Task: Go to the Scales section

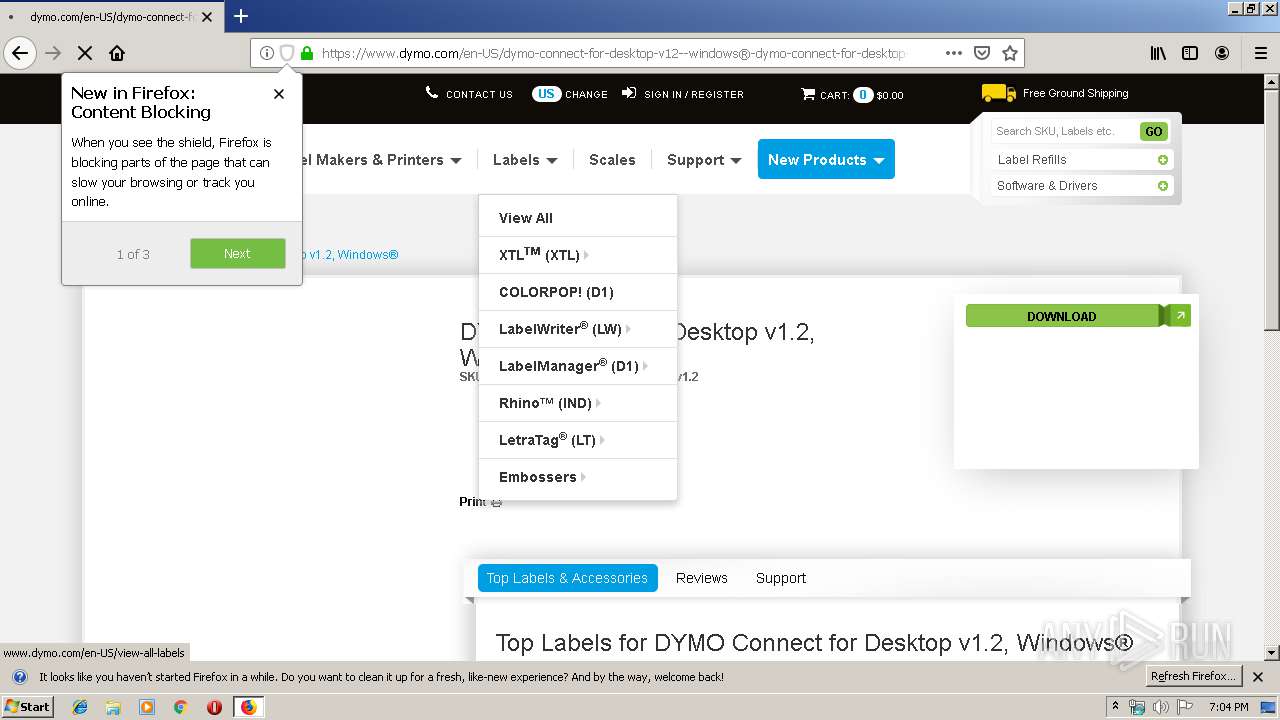Action: click(612, 160)
